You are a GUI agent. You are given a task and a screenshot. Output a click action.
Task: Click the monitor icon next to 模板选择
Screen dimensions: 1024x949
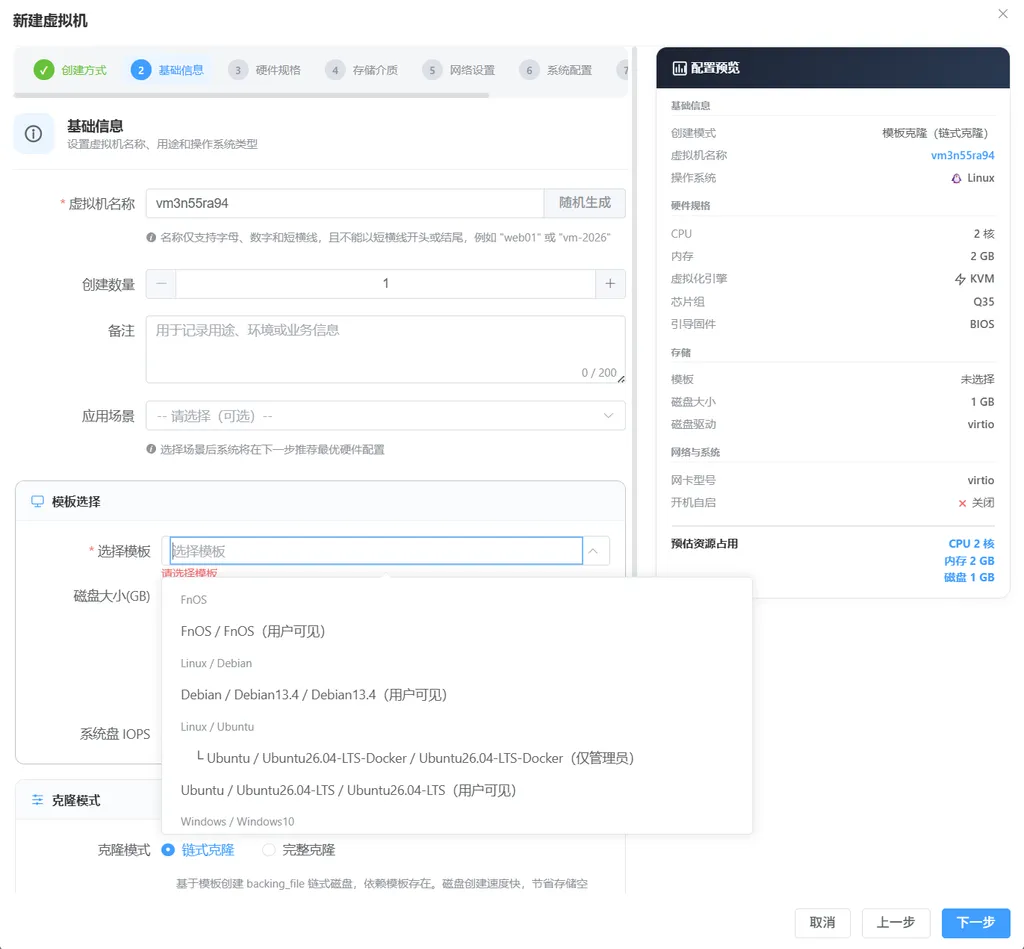pyautogui.click(x=37, y=502)
